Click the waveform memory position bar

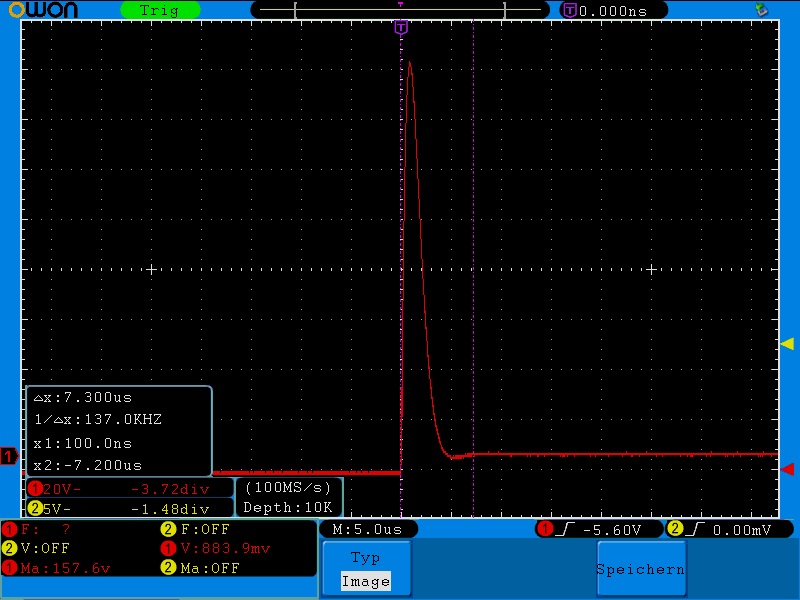click(x=401, y=10)
